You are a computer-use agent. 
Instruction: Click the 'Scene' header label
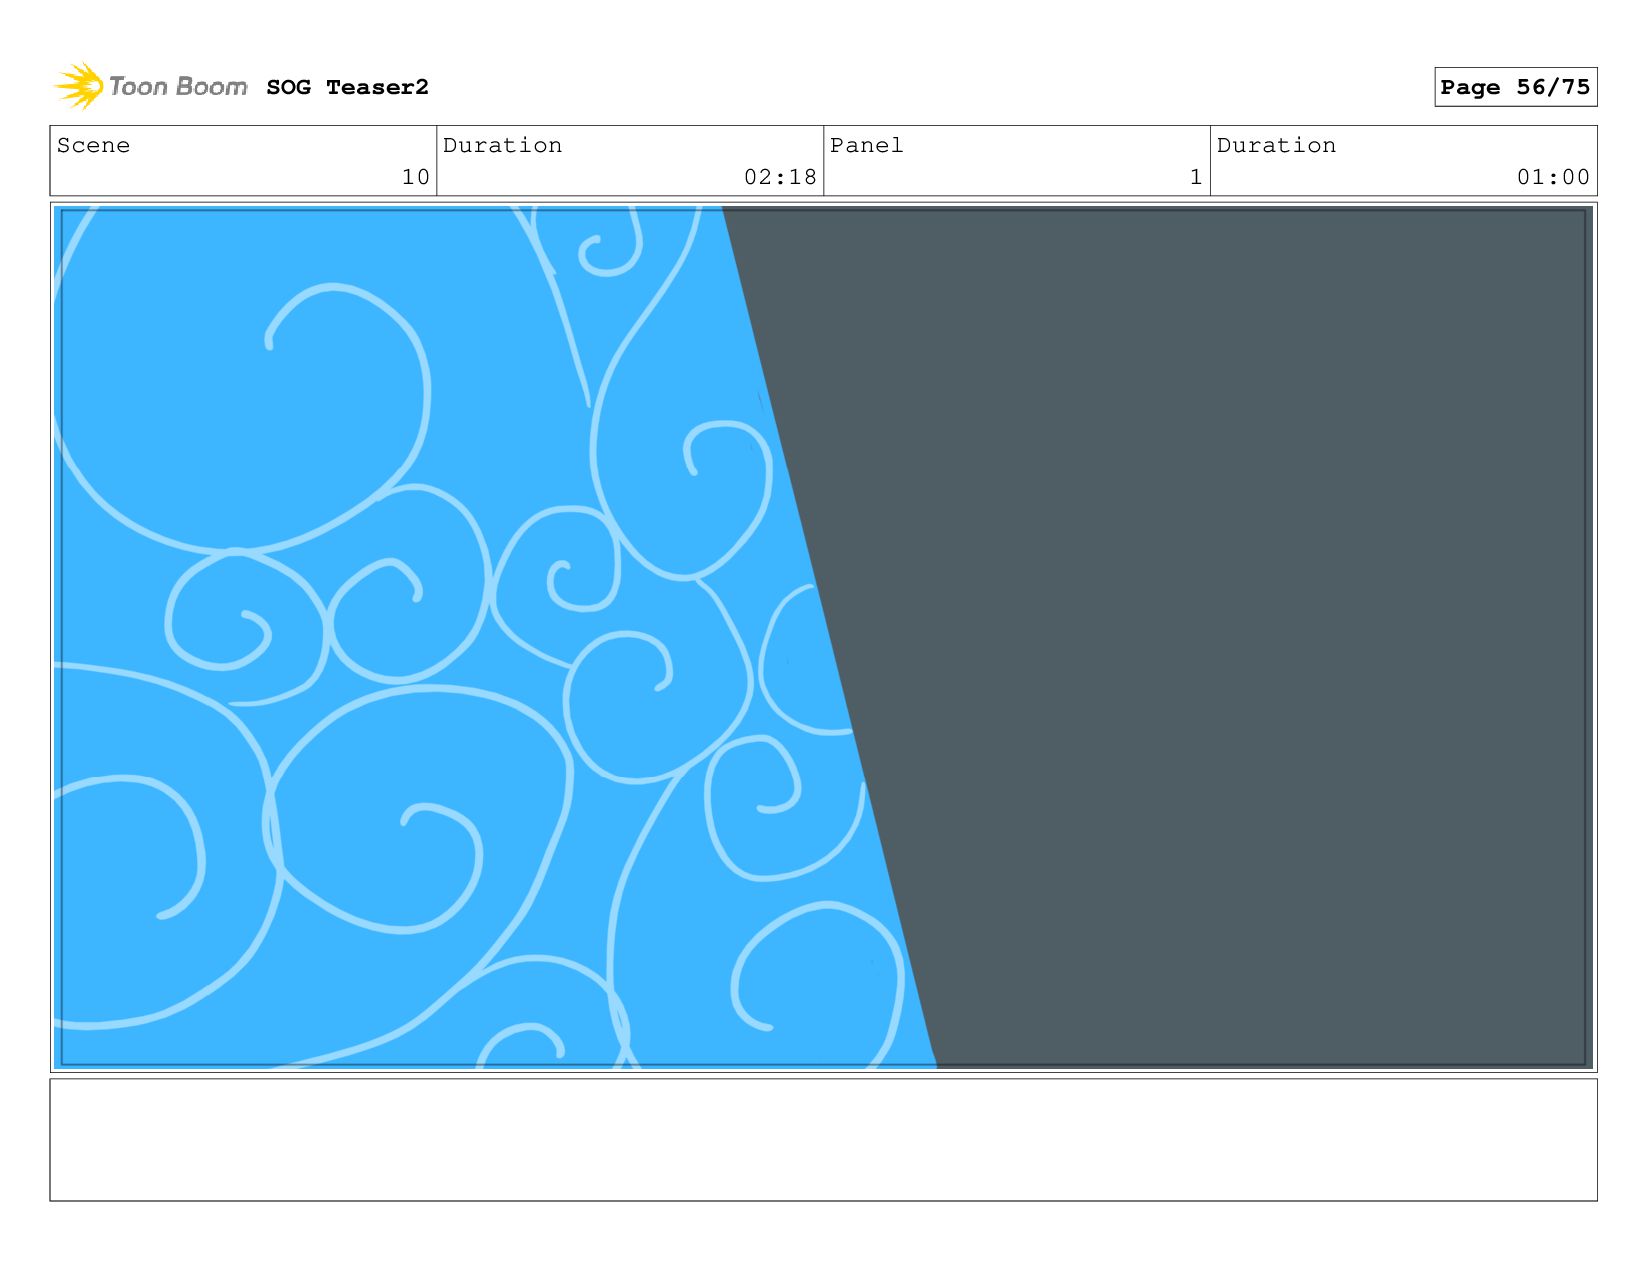click(93, 145)
